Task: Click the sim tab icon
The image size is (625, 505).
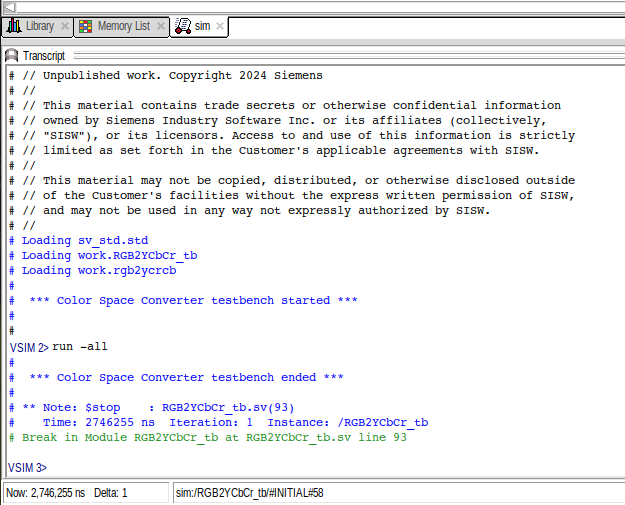Action: [183, 26]
